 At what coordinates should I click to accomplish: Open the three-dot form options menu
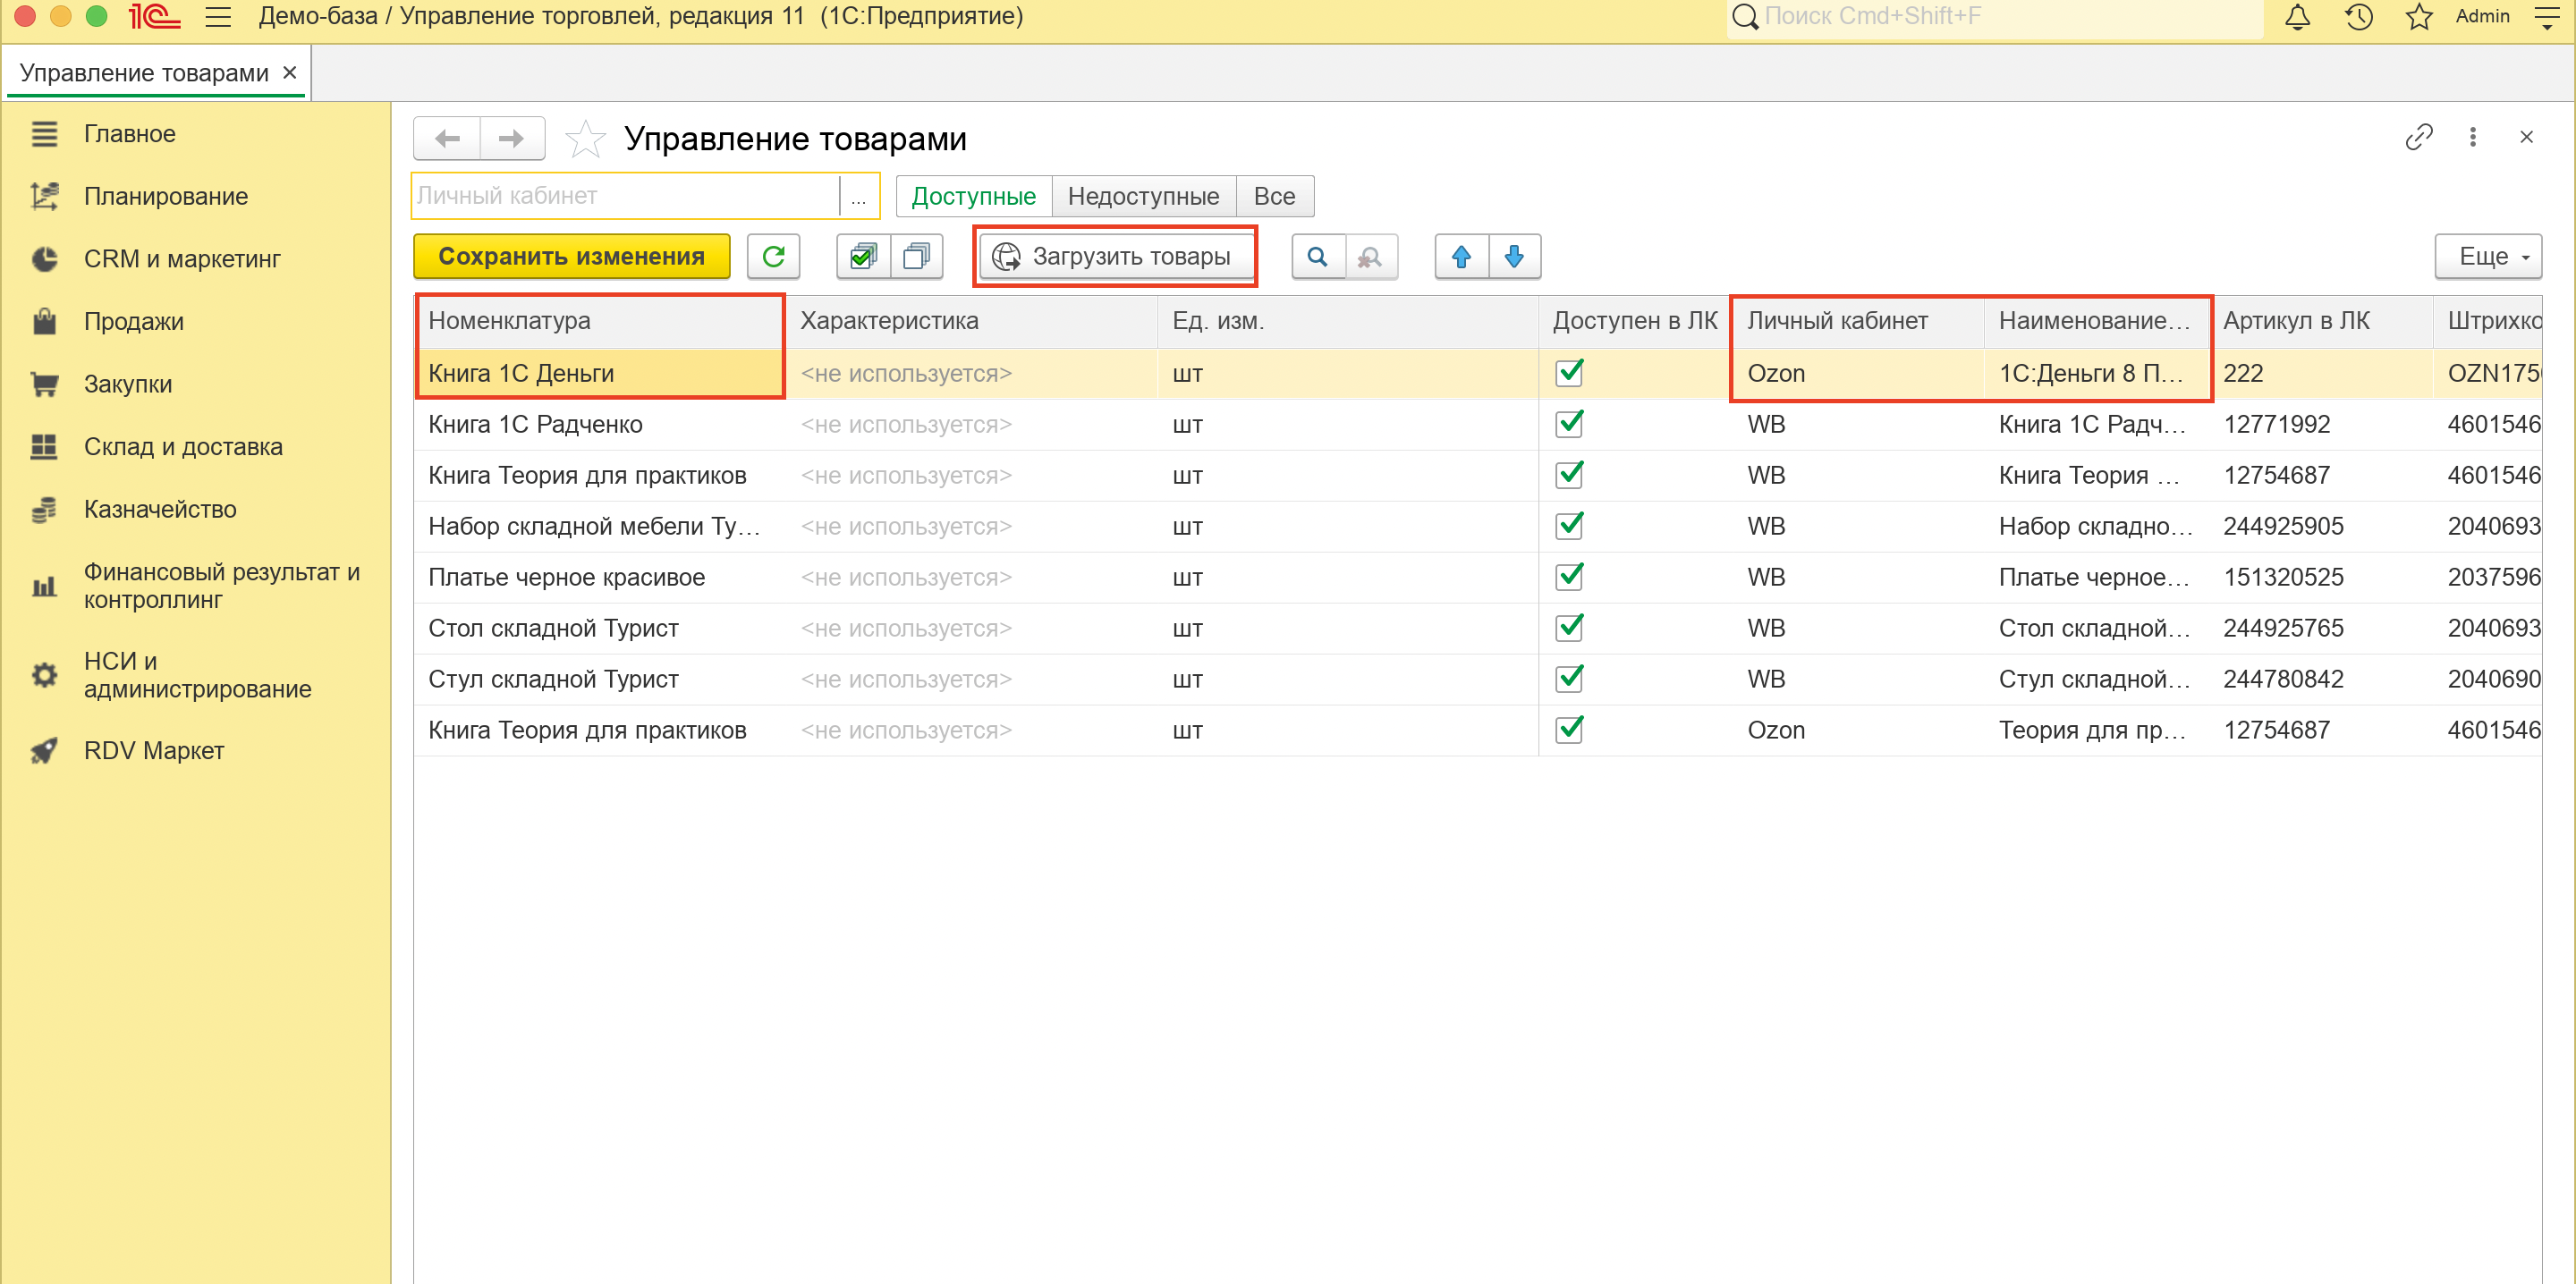[2473, 137]
